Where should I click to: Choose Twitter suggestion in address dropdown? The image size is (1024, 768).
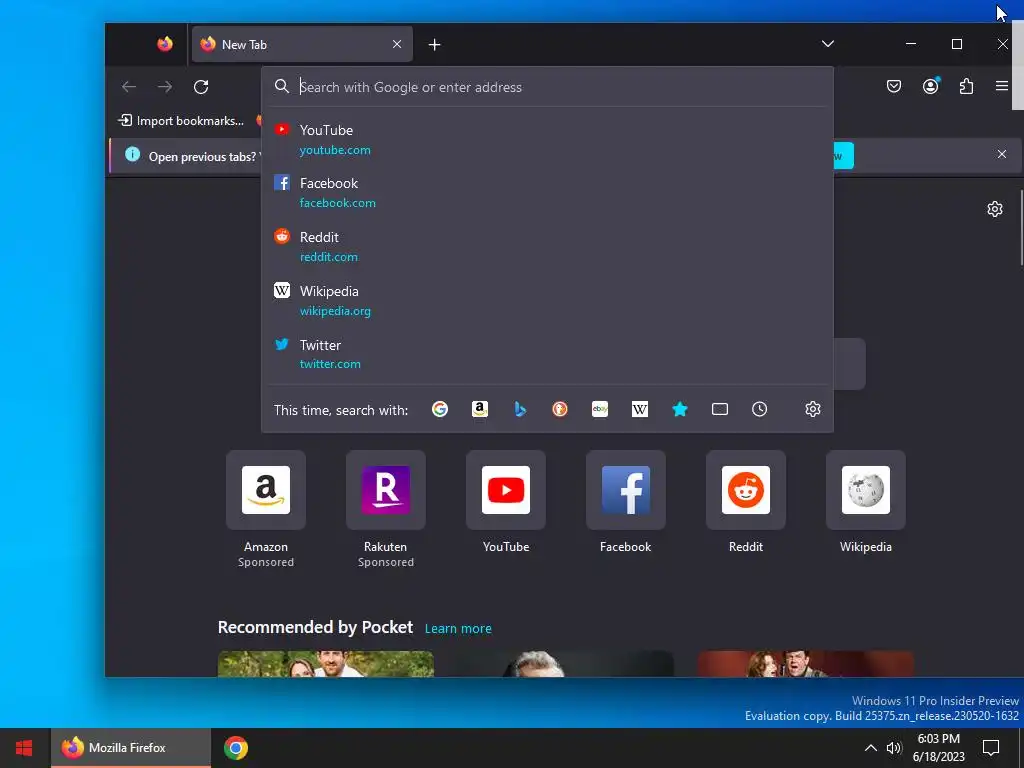(x=547, y=354)
